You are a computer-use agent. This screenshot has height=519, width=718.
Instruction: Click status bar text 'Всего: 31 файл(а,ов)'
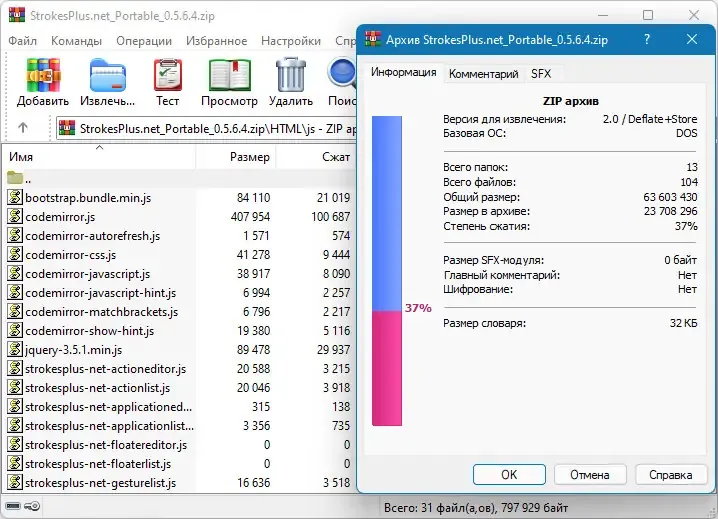click(x=439, y=508)
